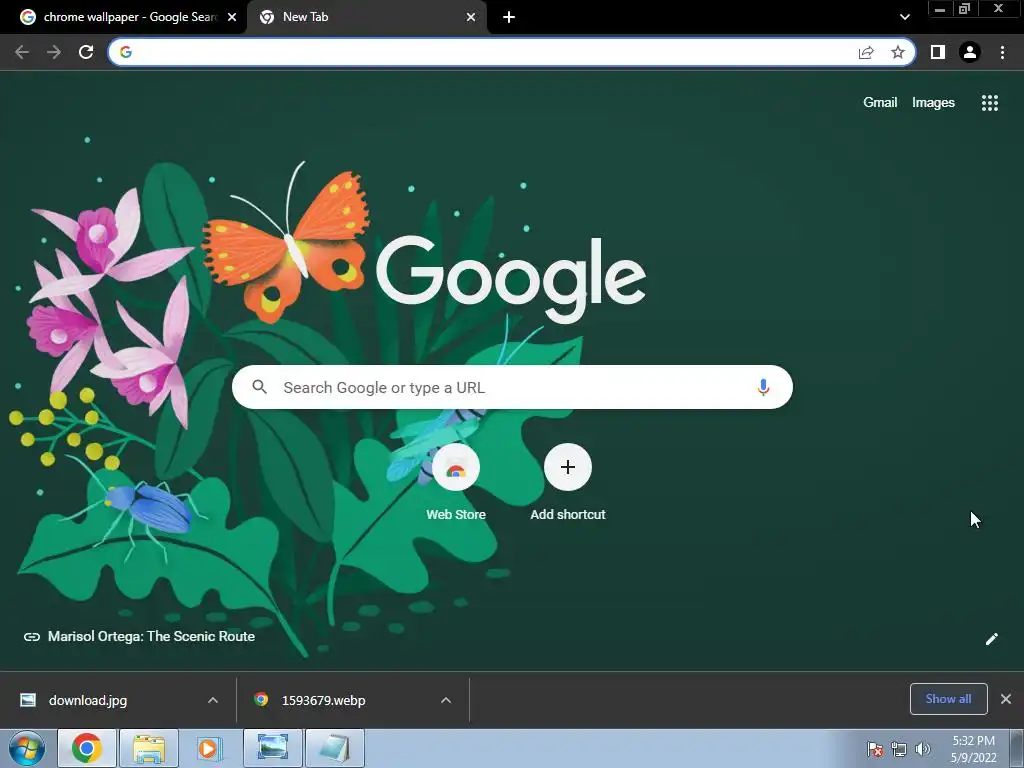This screenshot has height=768, width=1024.
Task: Show all downloads
Action: pos(948,699)
